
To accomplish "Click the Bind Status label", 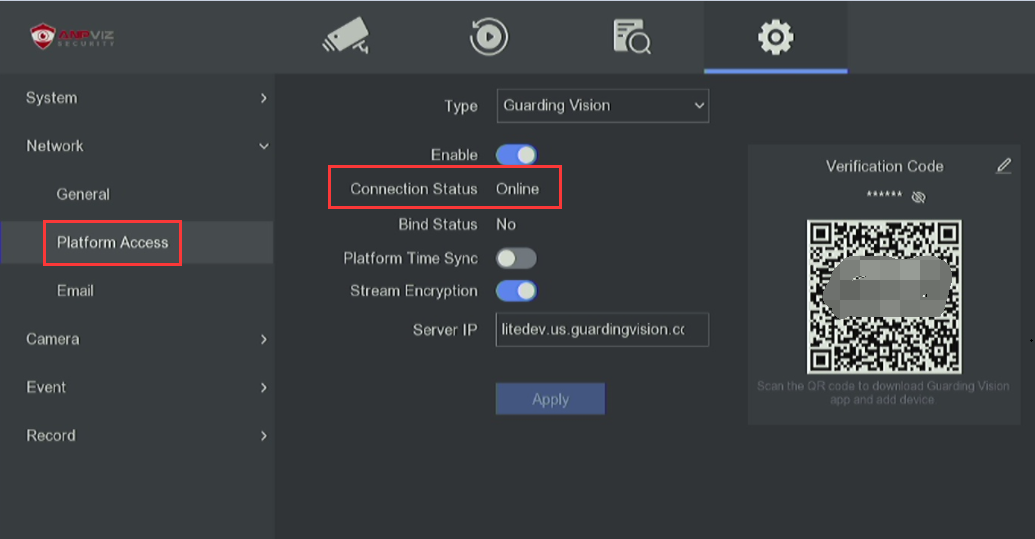I will pyautogui.click(x=438, y=224).
